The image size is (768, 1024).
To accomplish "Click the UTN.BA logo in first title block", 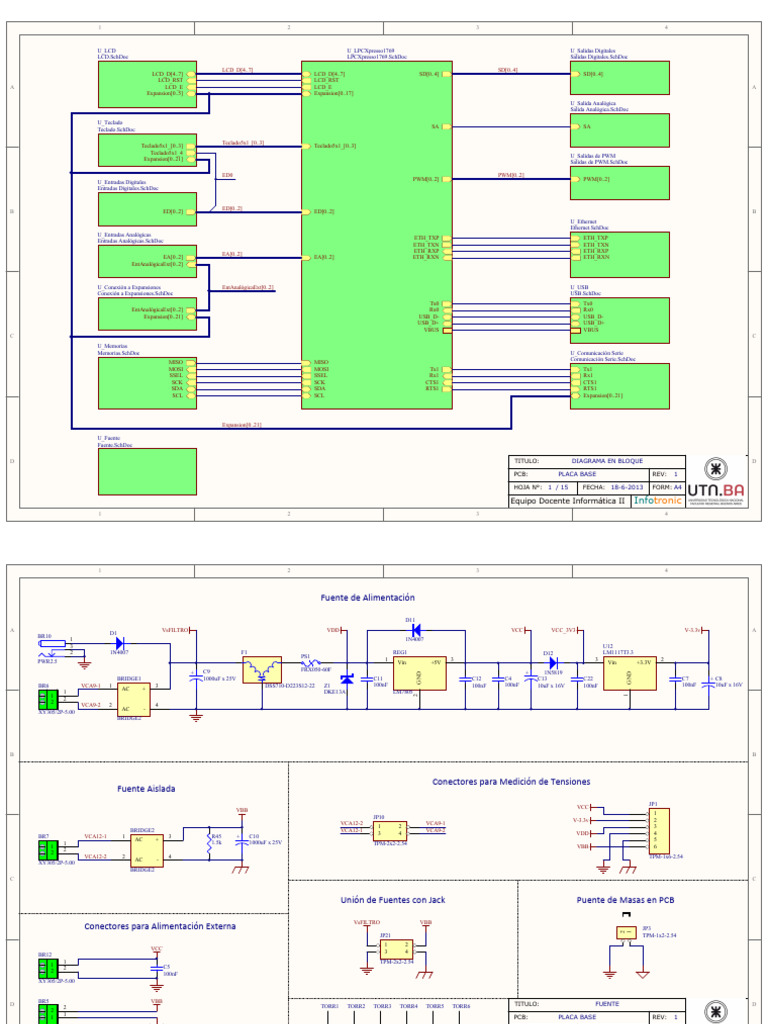I will [x=716, y=481].
